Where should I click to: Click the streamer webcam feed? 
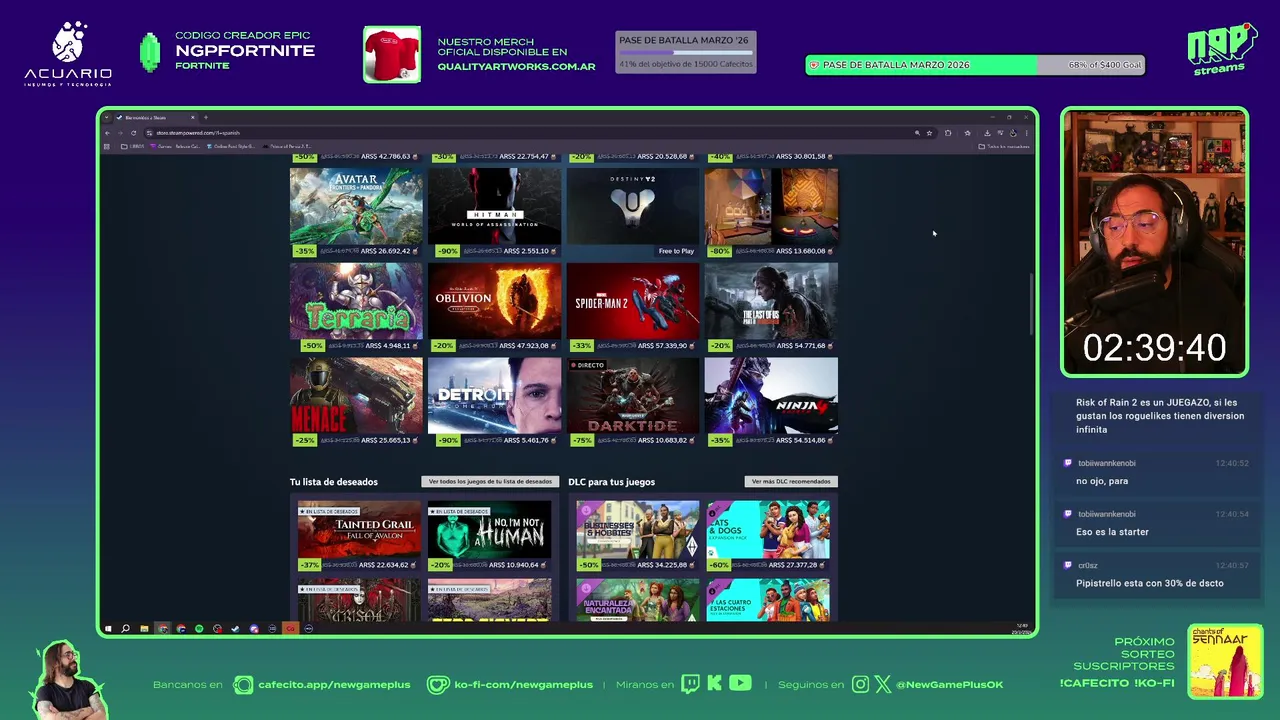tap(1155, 243)
